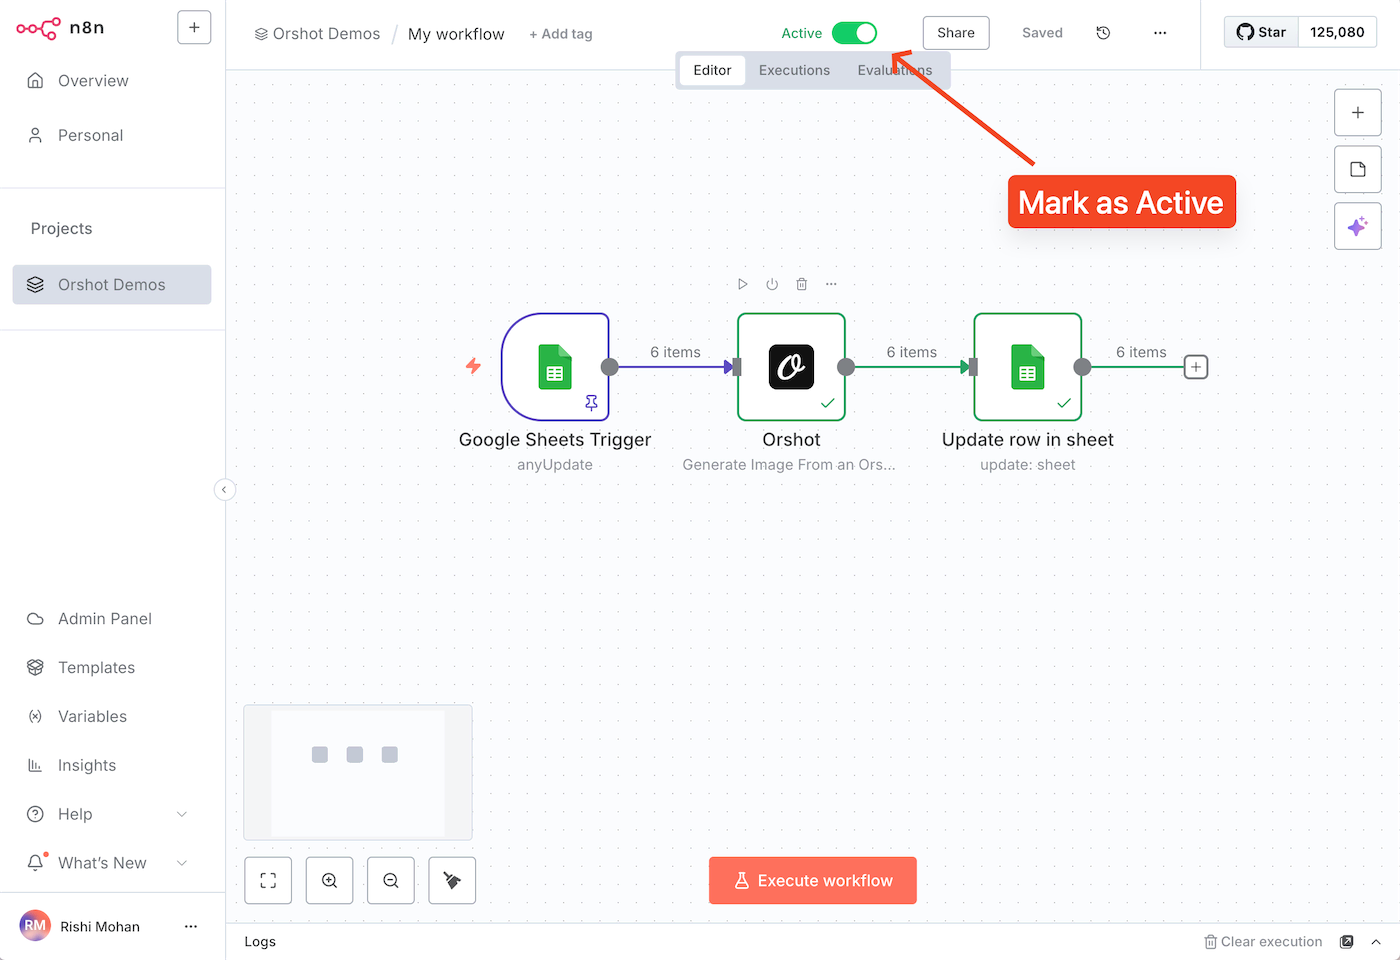Screen dimensions: 1400x960
Task: Zoom in on the canvas
Action: (329, 881)
